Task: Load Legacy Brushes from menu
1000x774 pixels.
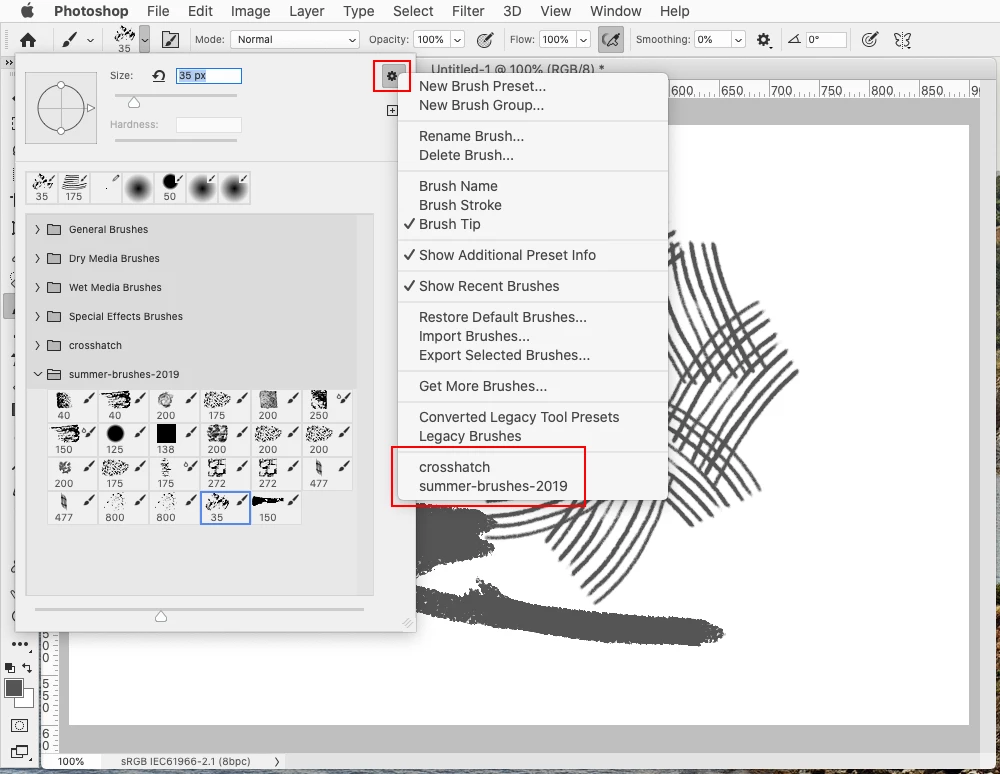Action: (470, 436)
